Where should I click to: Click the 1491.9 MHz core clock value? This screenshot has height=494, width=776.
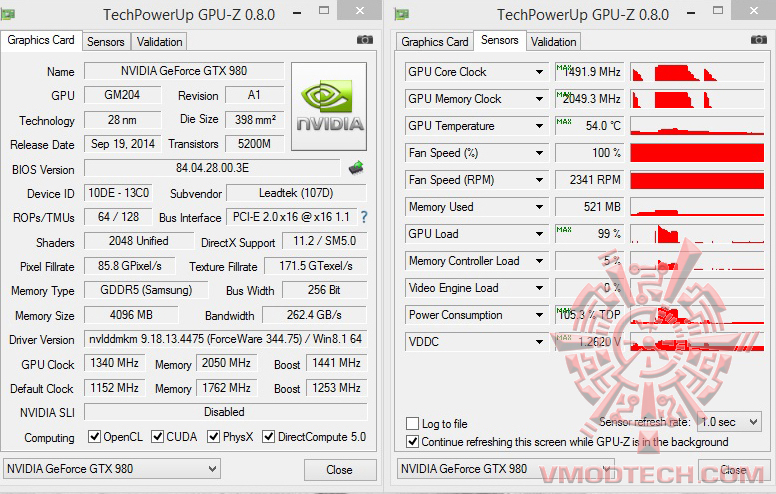(589, 72)
